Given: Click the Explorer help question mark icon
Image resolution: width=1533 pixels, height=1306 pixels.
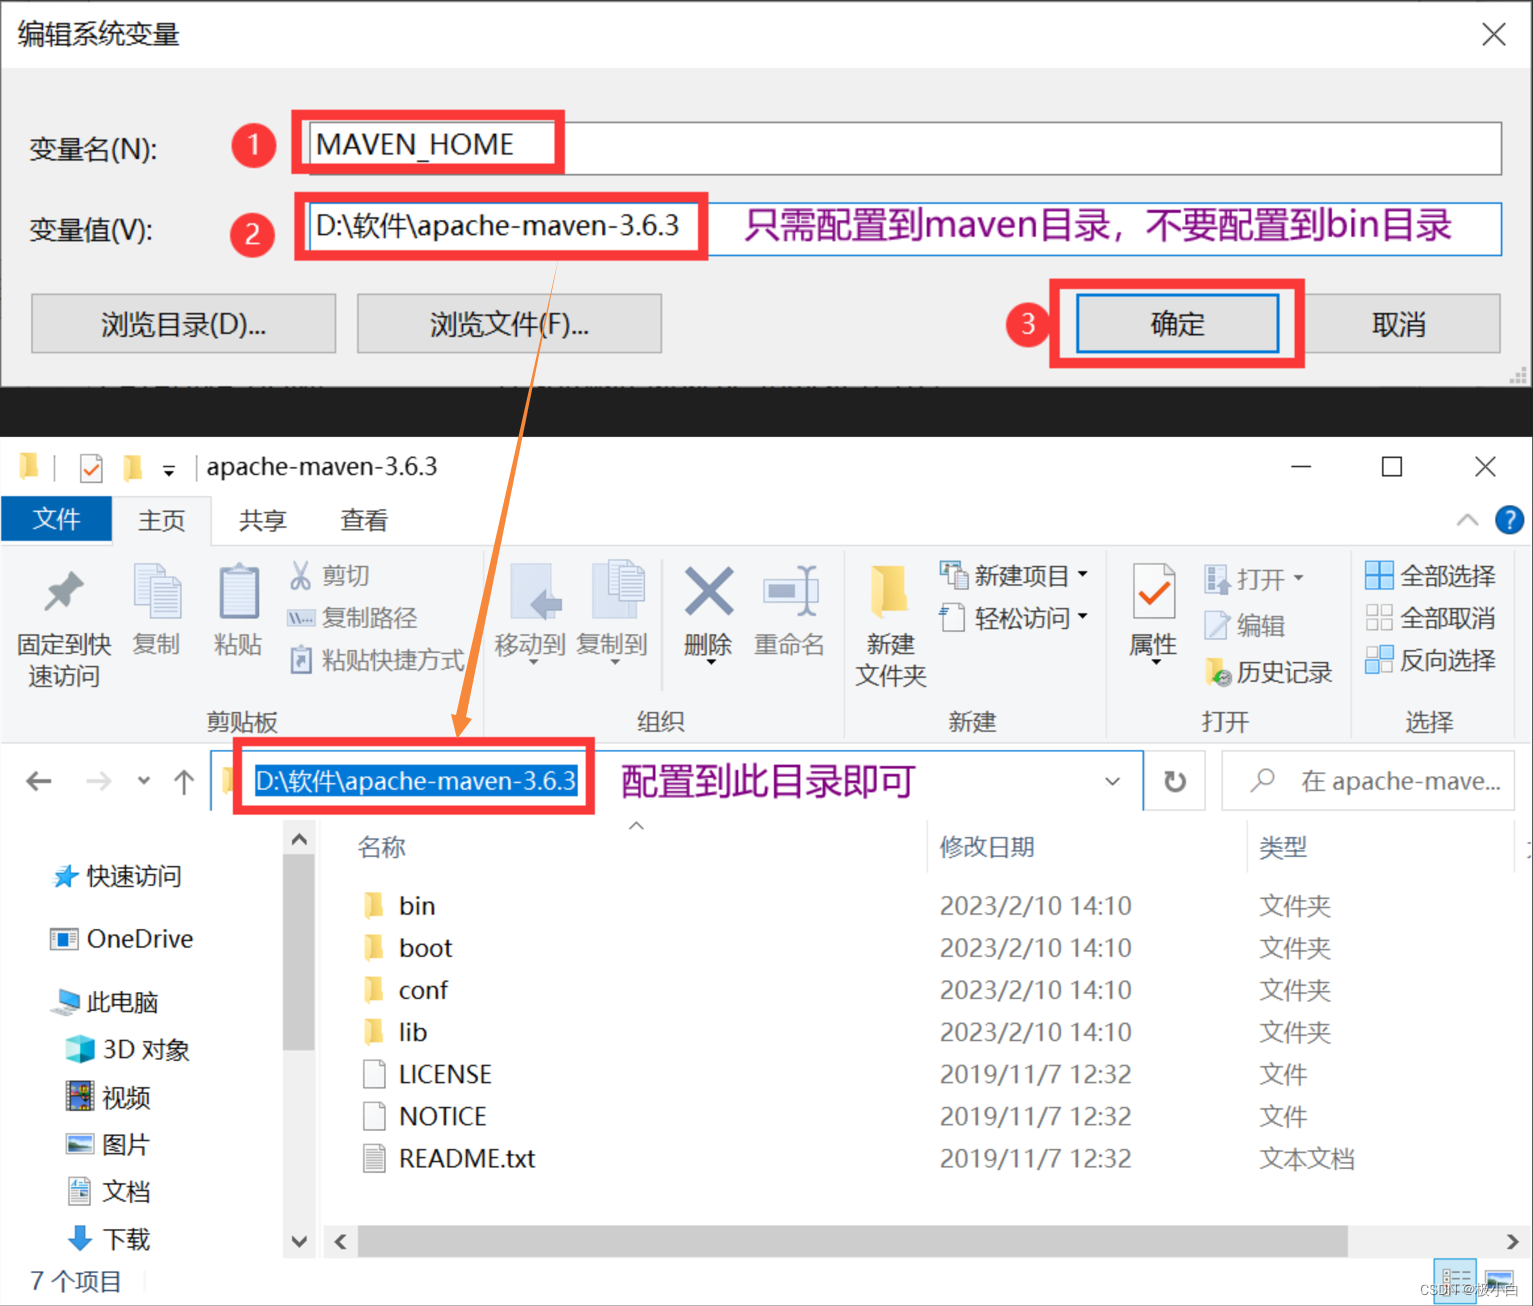Looking at the screenshot, I should coord(1509,520).
